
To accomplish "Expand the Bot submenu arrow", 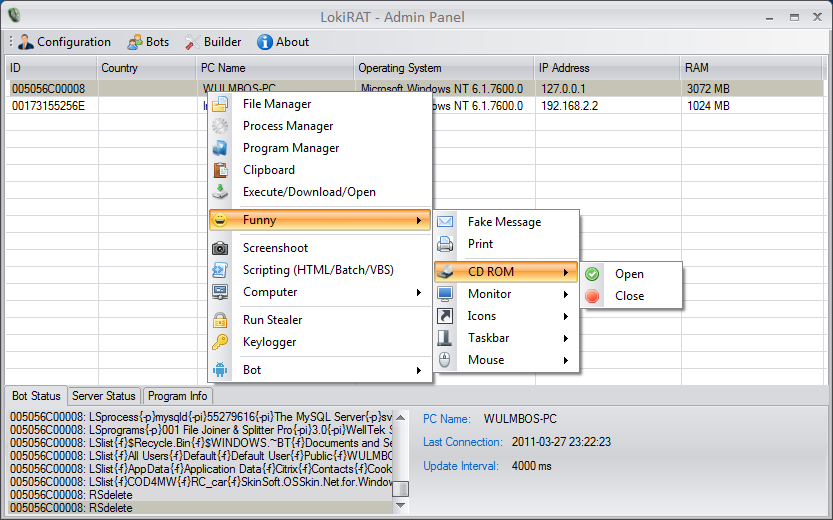I will pyautogui.click(x=419, y=370).
